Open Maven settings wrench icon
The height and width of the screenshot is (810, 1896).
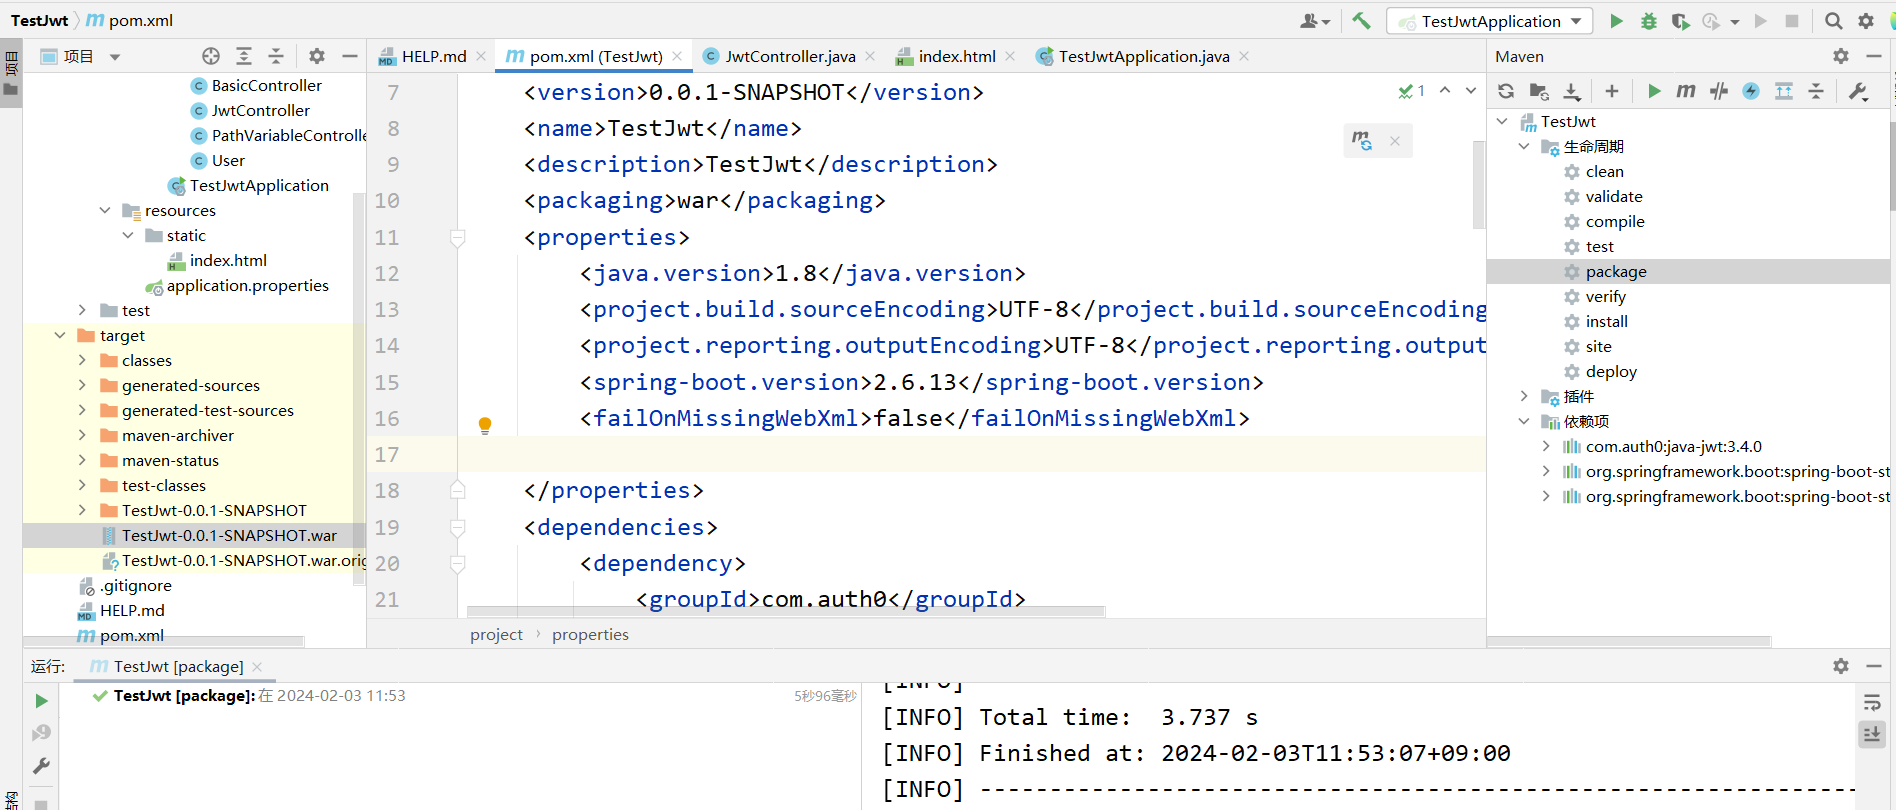coord(1858,91)
